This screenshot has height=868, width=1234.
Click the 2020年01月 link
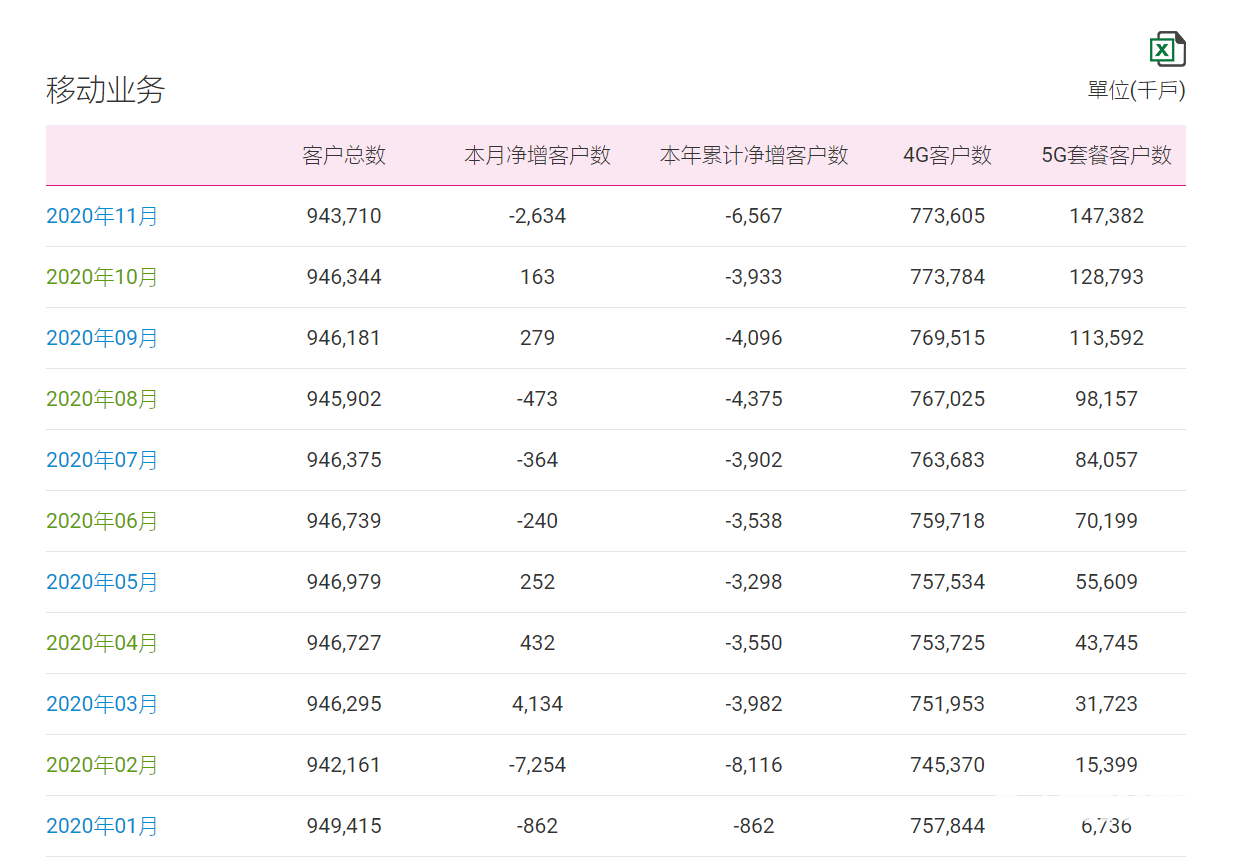(102, 826)
